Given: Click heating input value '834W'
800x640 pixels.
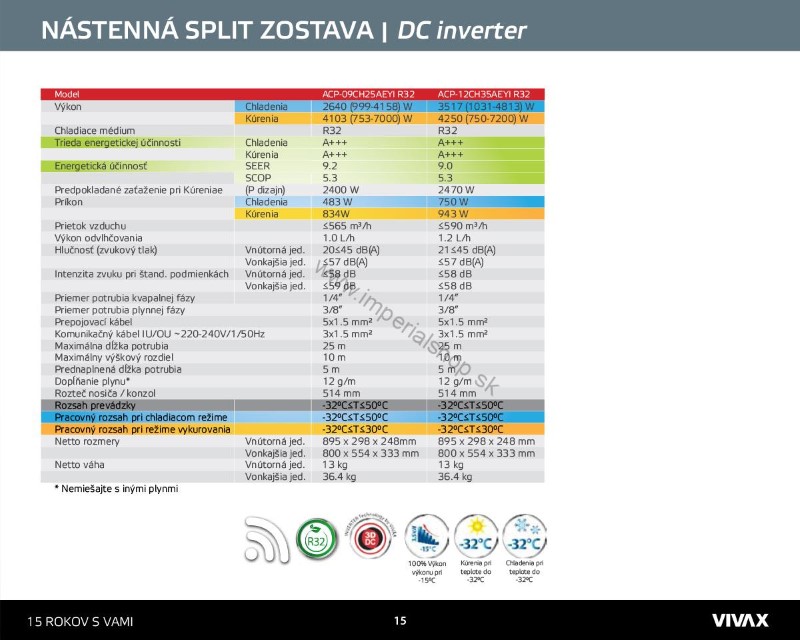Looking at the screenshot, I should tap(336, 214).
